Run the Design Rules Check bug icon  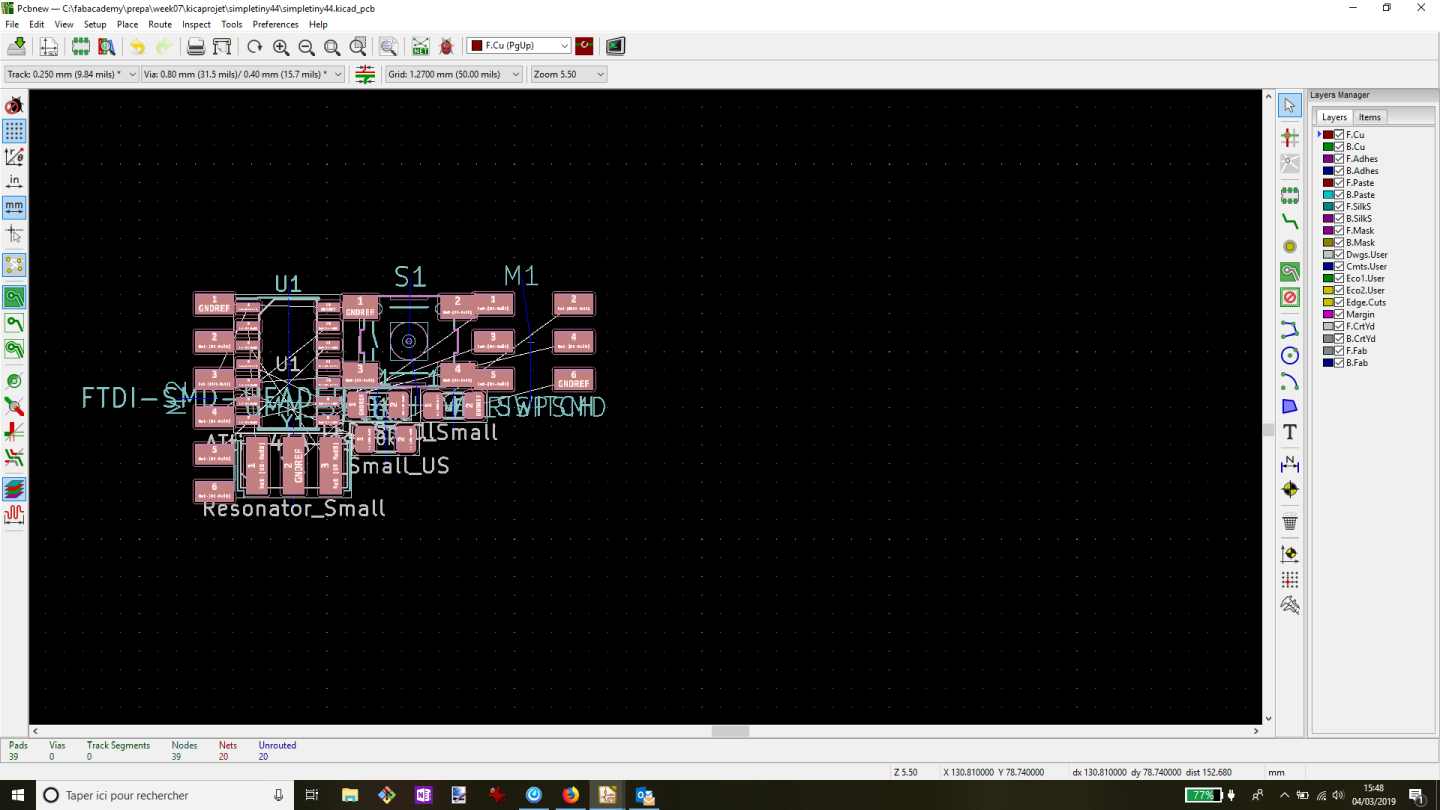pos(446,46)
